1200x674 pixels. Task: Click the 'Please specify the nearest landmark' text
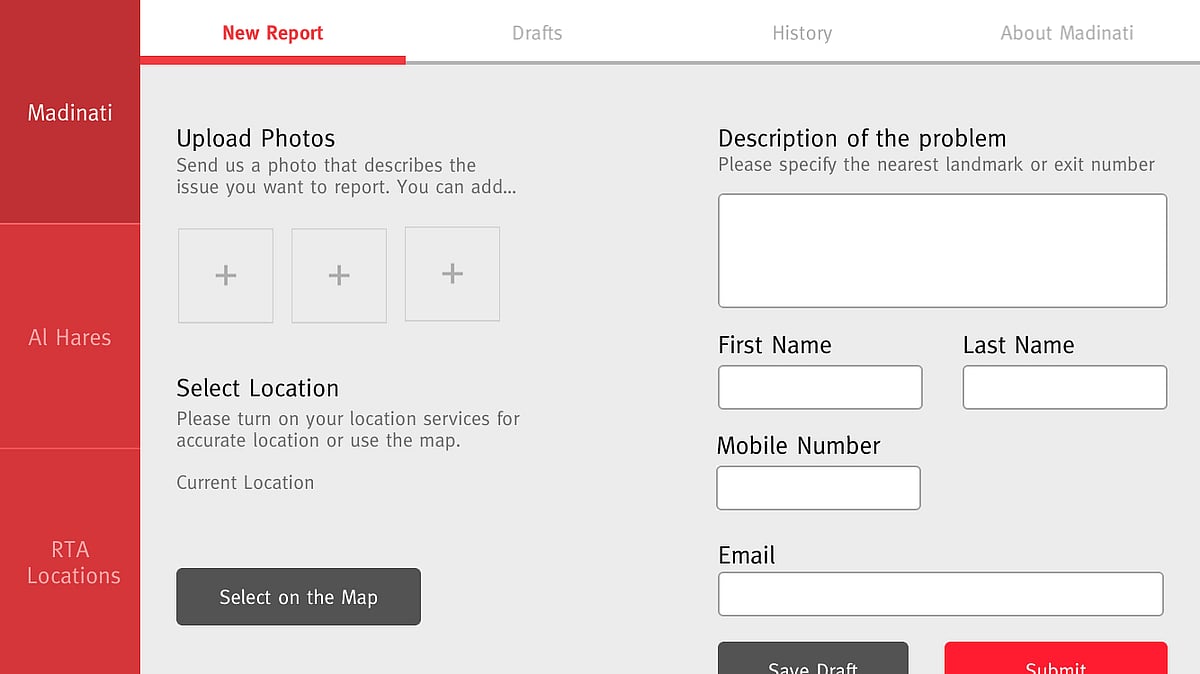click(x=936, y=164)
